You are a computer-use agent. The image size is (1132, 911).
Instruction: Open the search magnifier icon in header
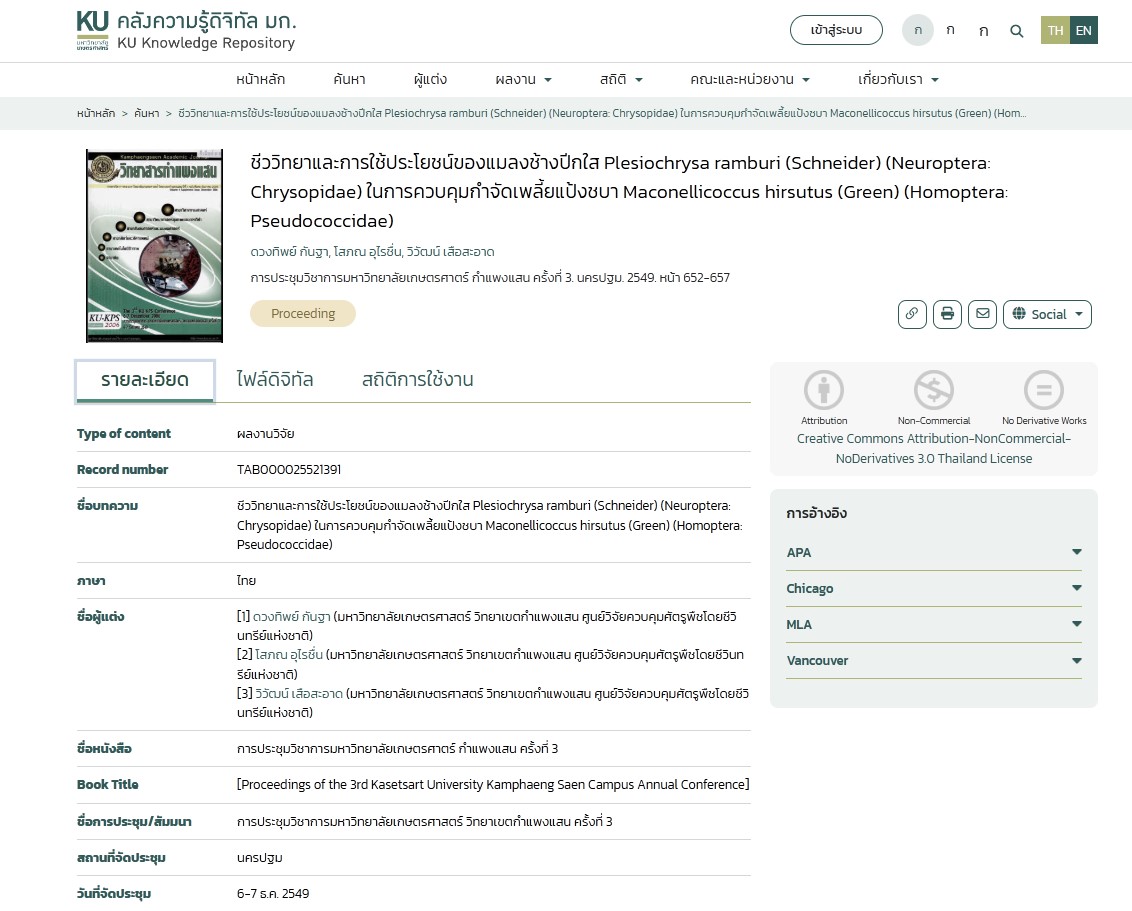point(1017,31)
